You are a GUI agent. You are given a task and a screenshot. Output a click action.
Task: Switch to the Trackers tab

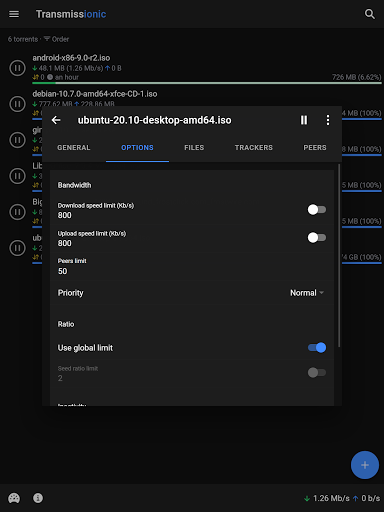[254, 148]
